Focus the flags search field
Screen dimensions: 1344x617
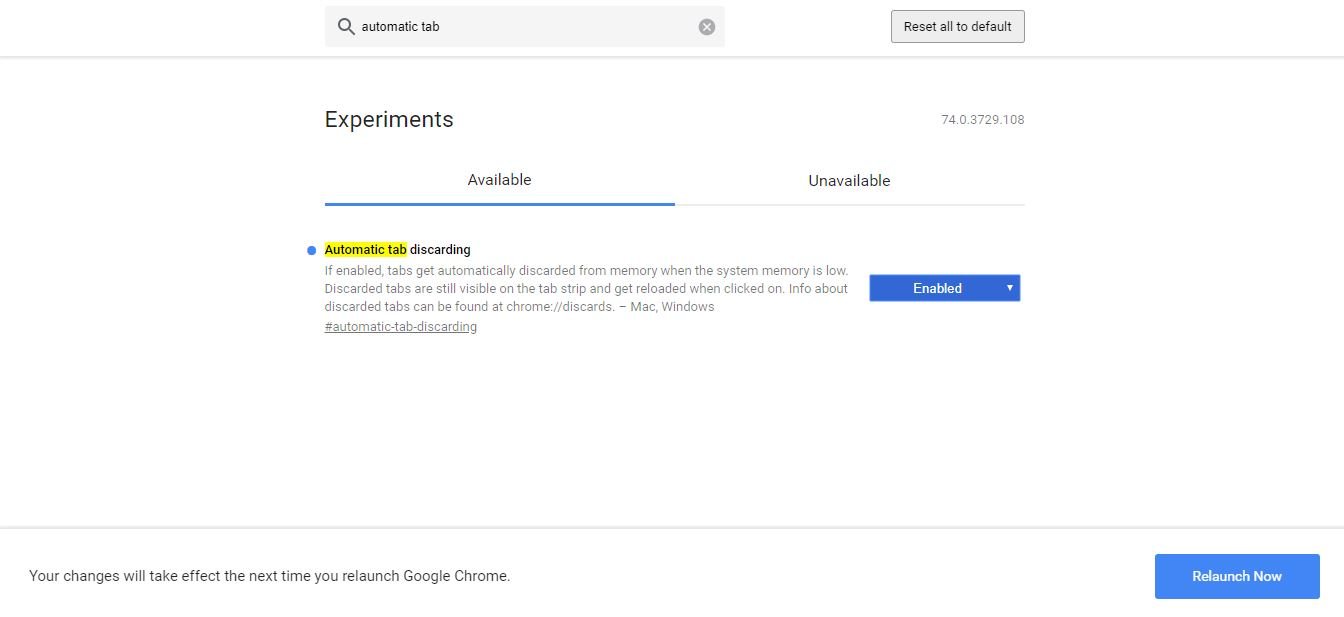525,27
